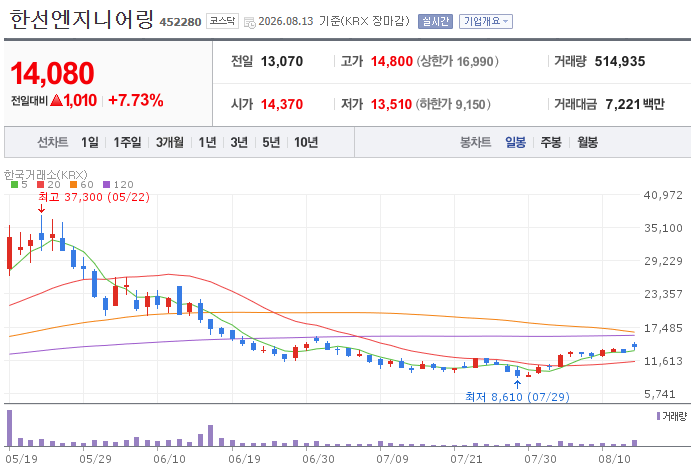Click the 상한가 16,990 text

(457, 61)
